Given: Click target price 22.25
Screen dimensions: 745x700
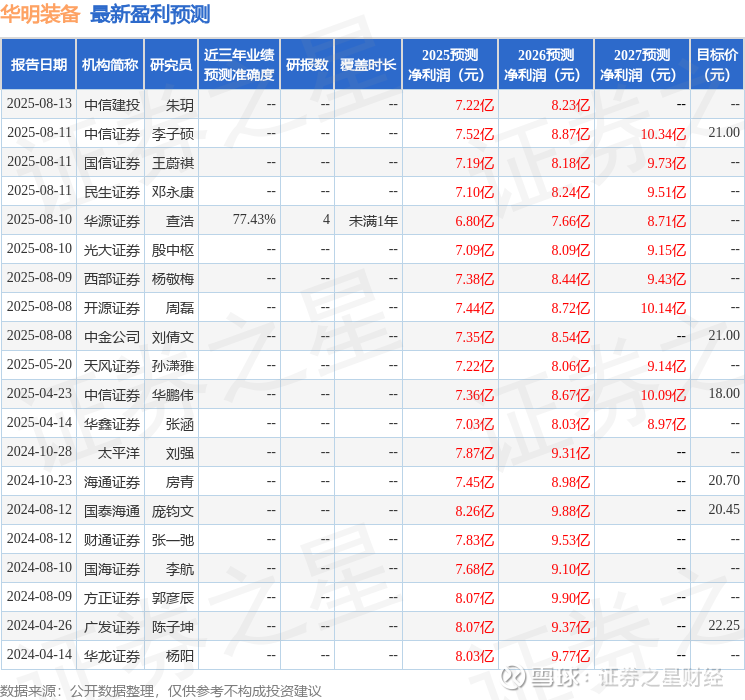Looking at the screenshot, I should [724, 625].
